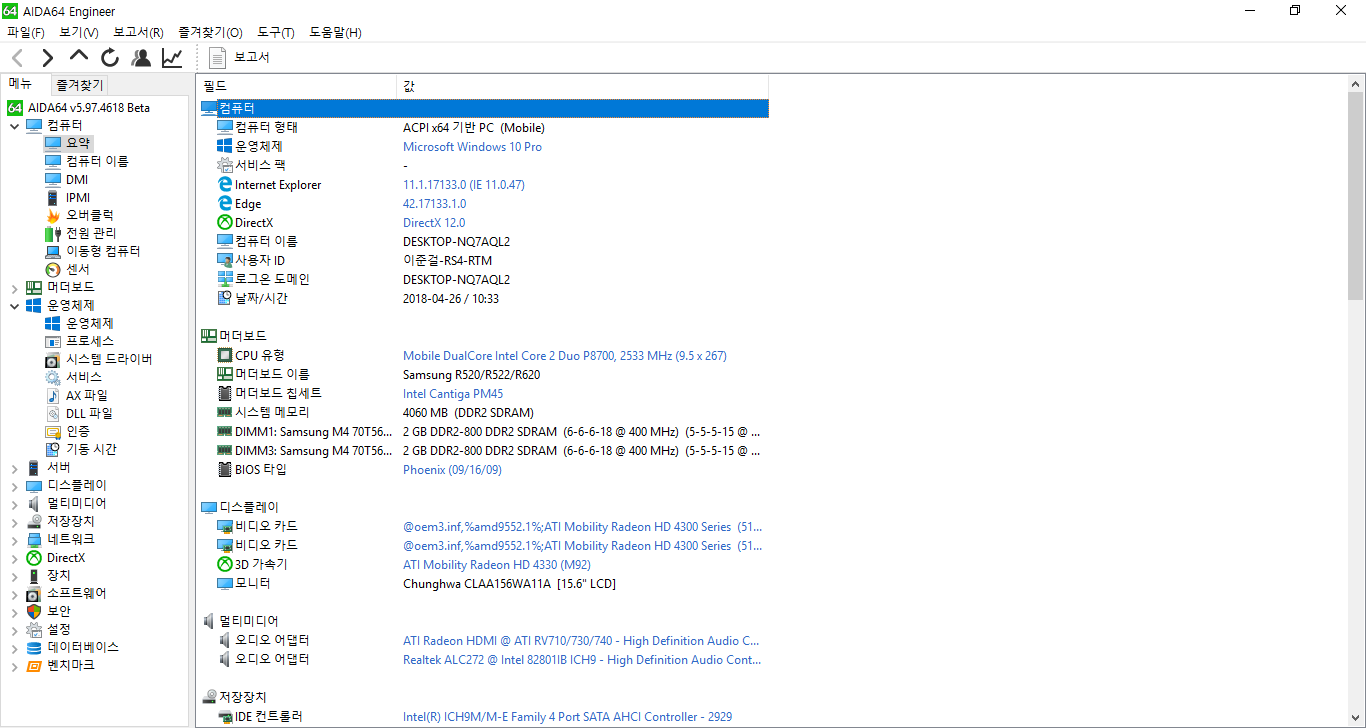Open the 서비스 gear icon item
The width and height of the screenshot is (1366, 728).
(x=73, y=377)
